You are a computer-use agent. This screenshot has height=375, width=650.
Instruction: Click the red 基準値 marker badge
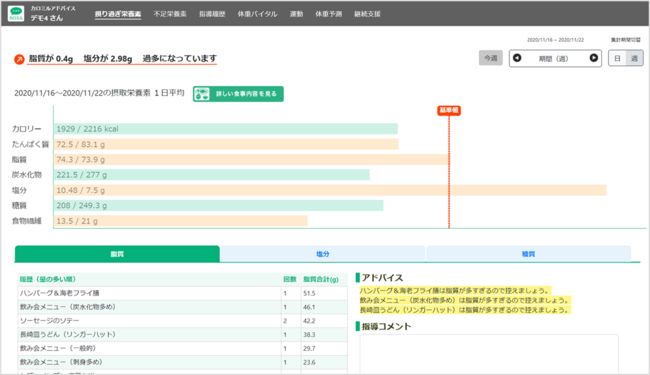449,110
